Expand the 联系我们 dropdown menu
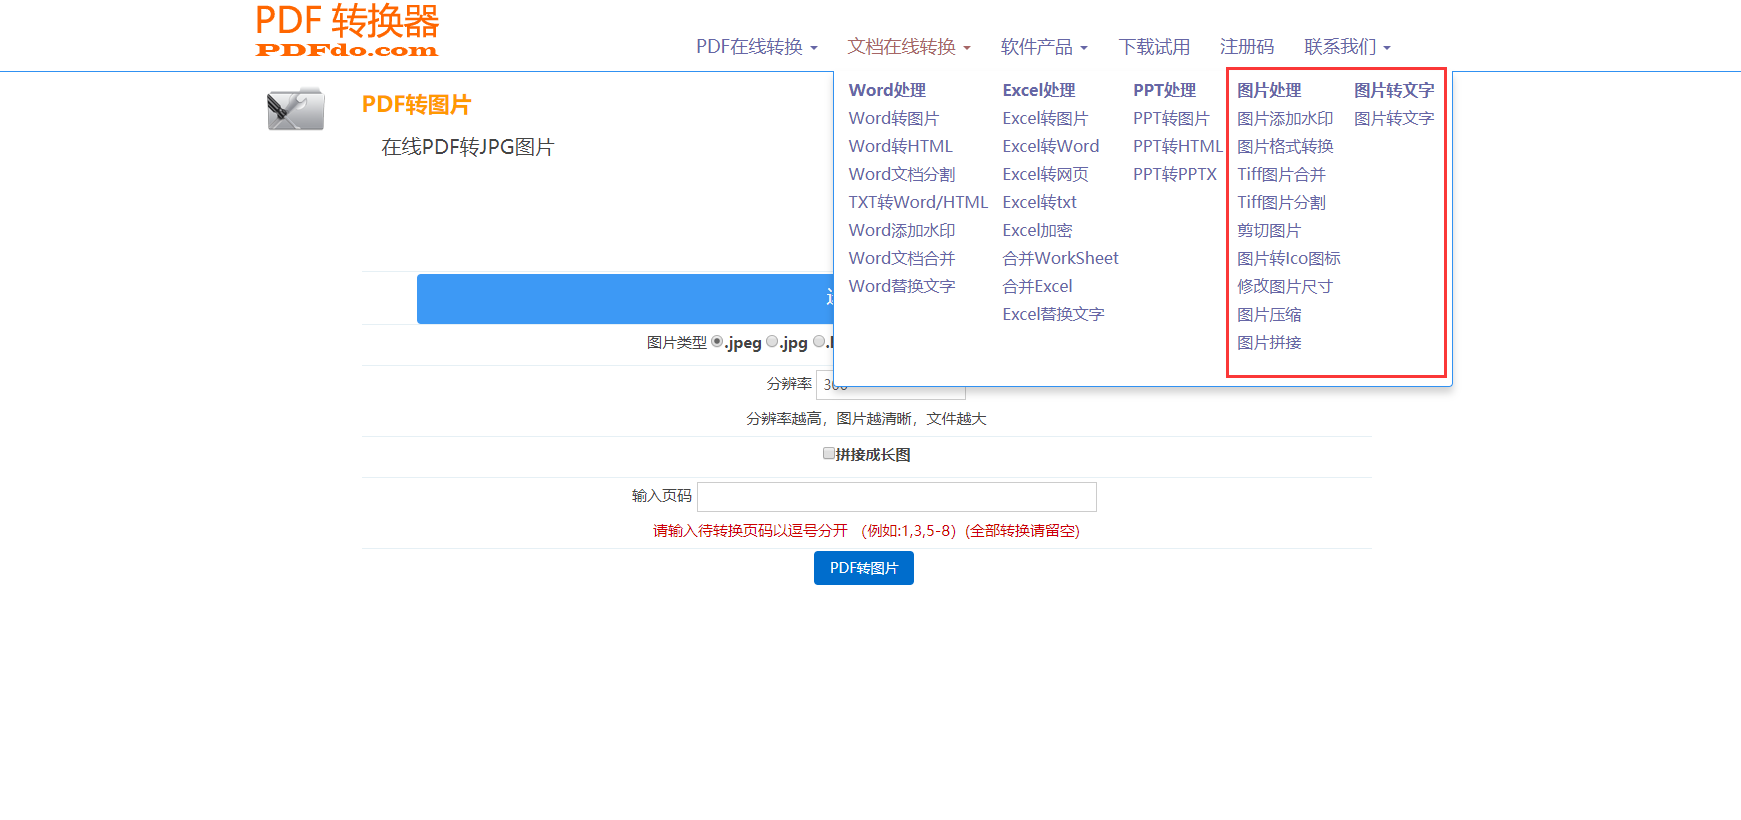Screen dimensions: 1741x820 (x=1347, y=47)
